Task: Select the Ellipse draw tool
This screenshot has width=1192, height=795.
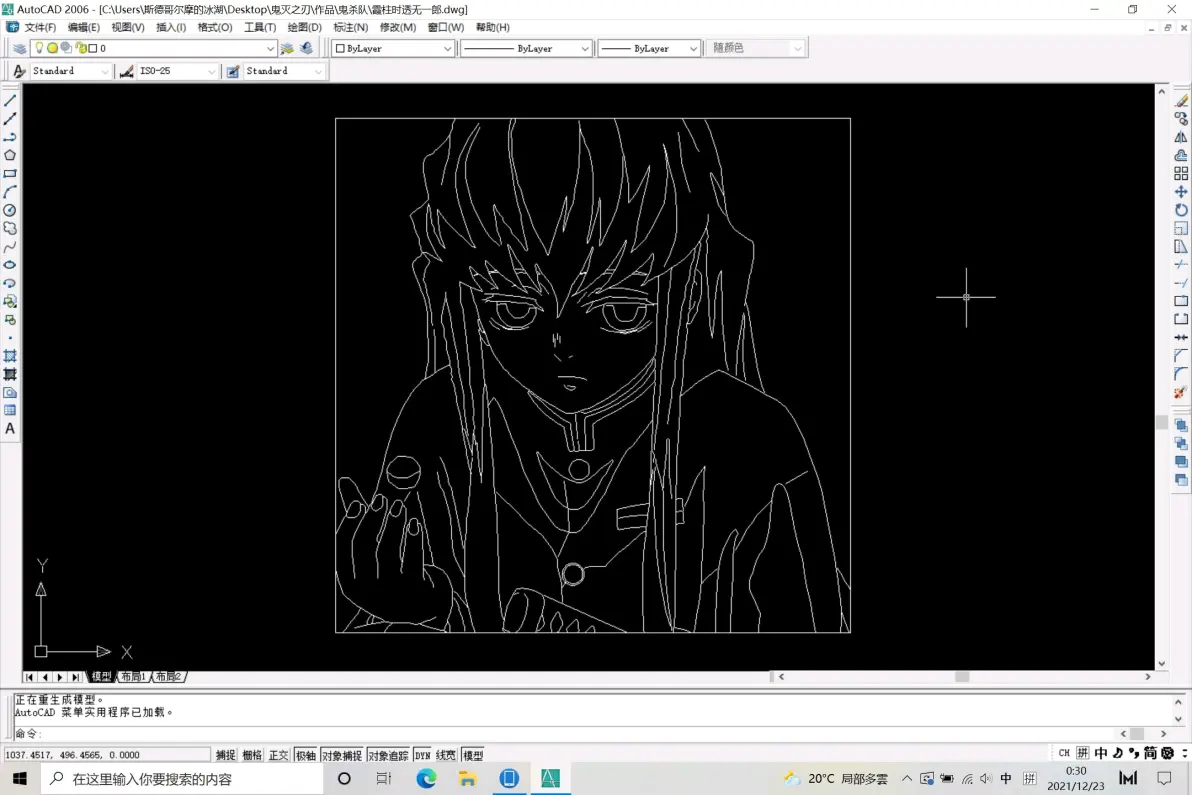Action: pos(10,264)
